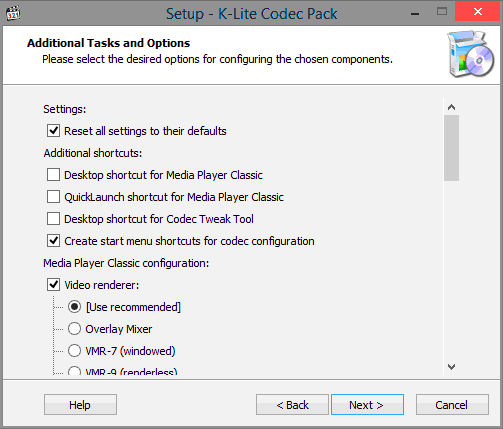Uncheck Reset all settings to their defaults
The height and width of the screenshot is (429, 503).
[x=53, y=131]
